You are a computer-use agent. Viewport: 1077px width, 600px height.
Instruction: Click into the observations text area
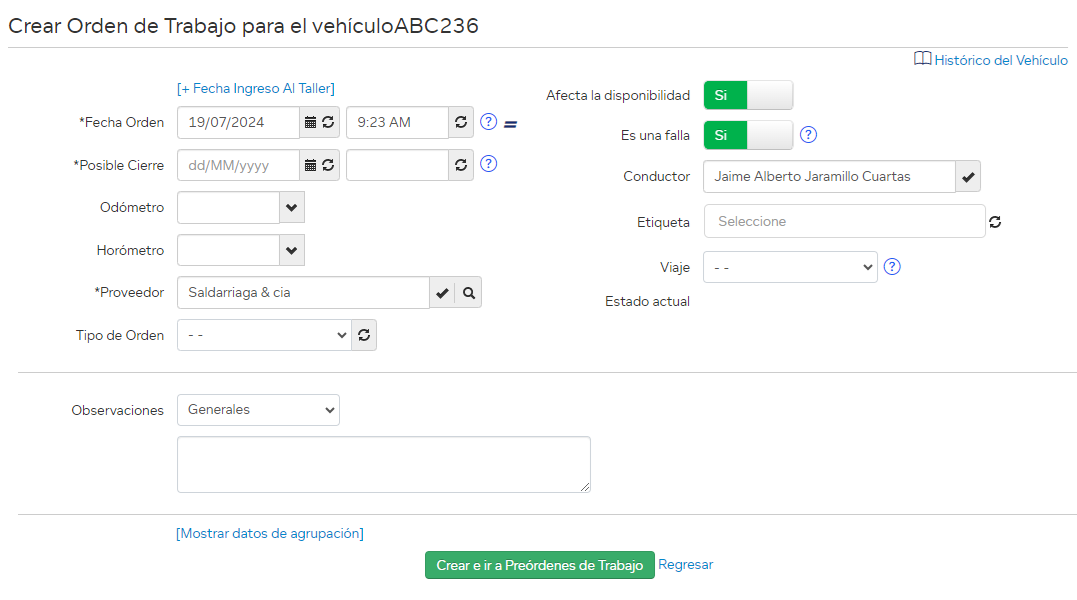383,464
